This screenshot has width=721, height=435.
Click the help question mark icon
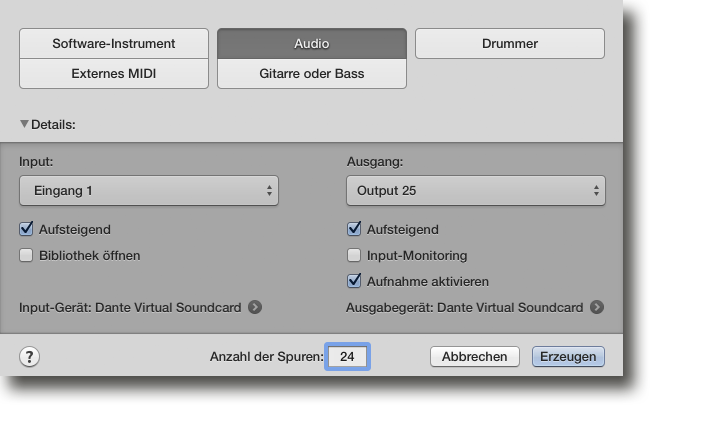[x=29, y=357]
